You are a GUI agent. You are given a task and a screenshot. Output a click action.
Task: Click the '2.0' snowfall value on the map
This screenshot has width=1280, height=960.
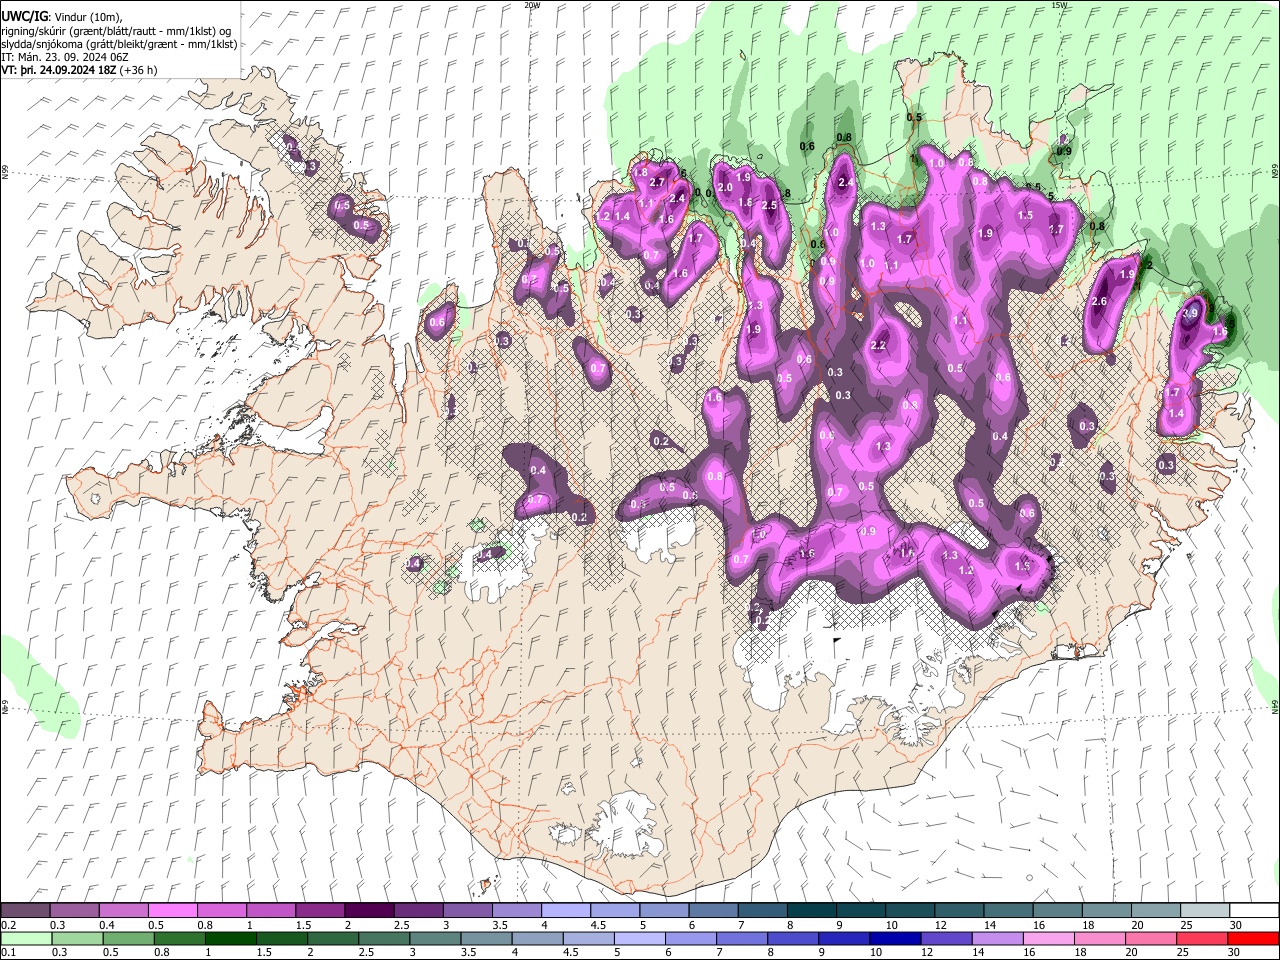pyautogui.click(x=726, y=187)
